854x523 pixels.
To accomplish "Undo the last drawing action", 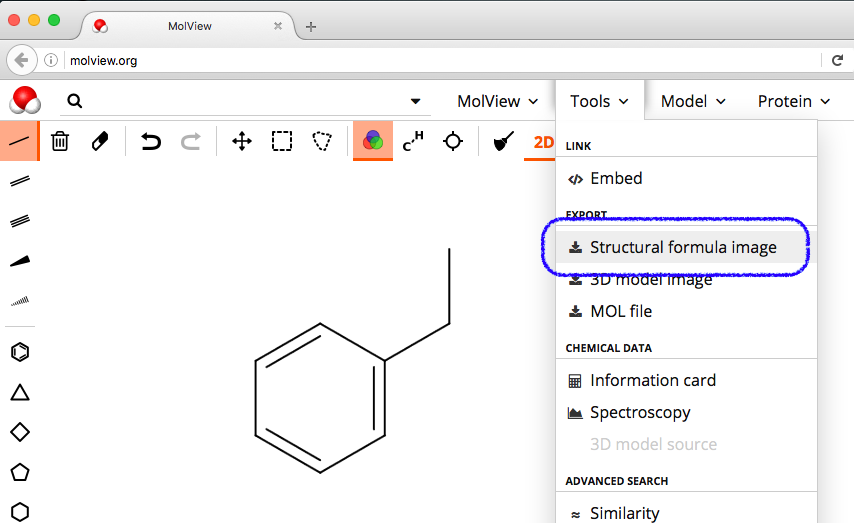I will 151,142.
